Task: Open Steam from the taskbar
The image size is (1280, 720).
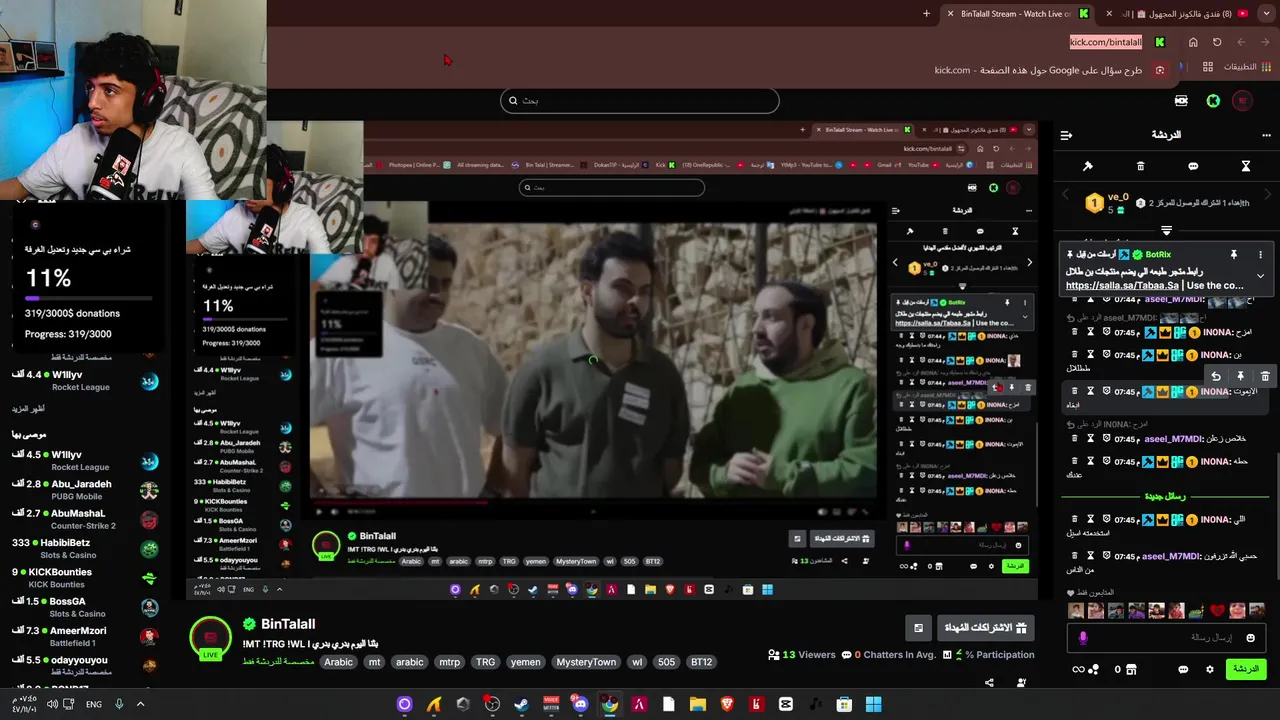Action: [521, 704]
